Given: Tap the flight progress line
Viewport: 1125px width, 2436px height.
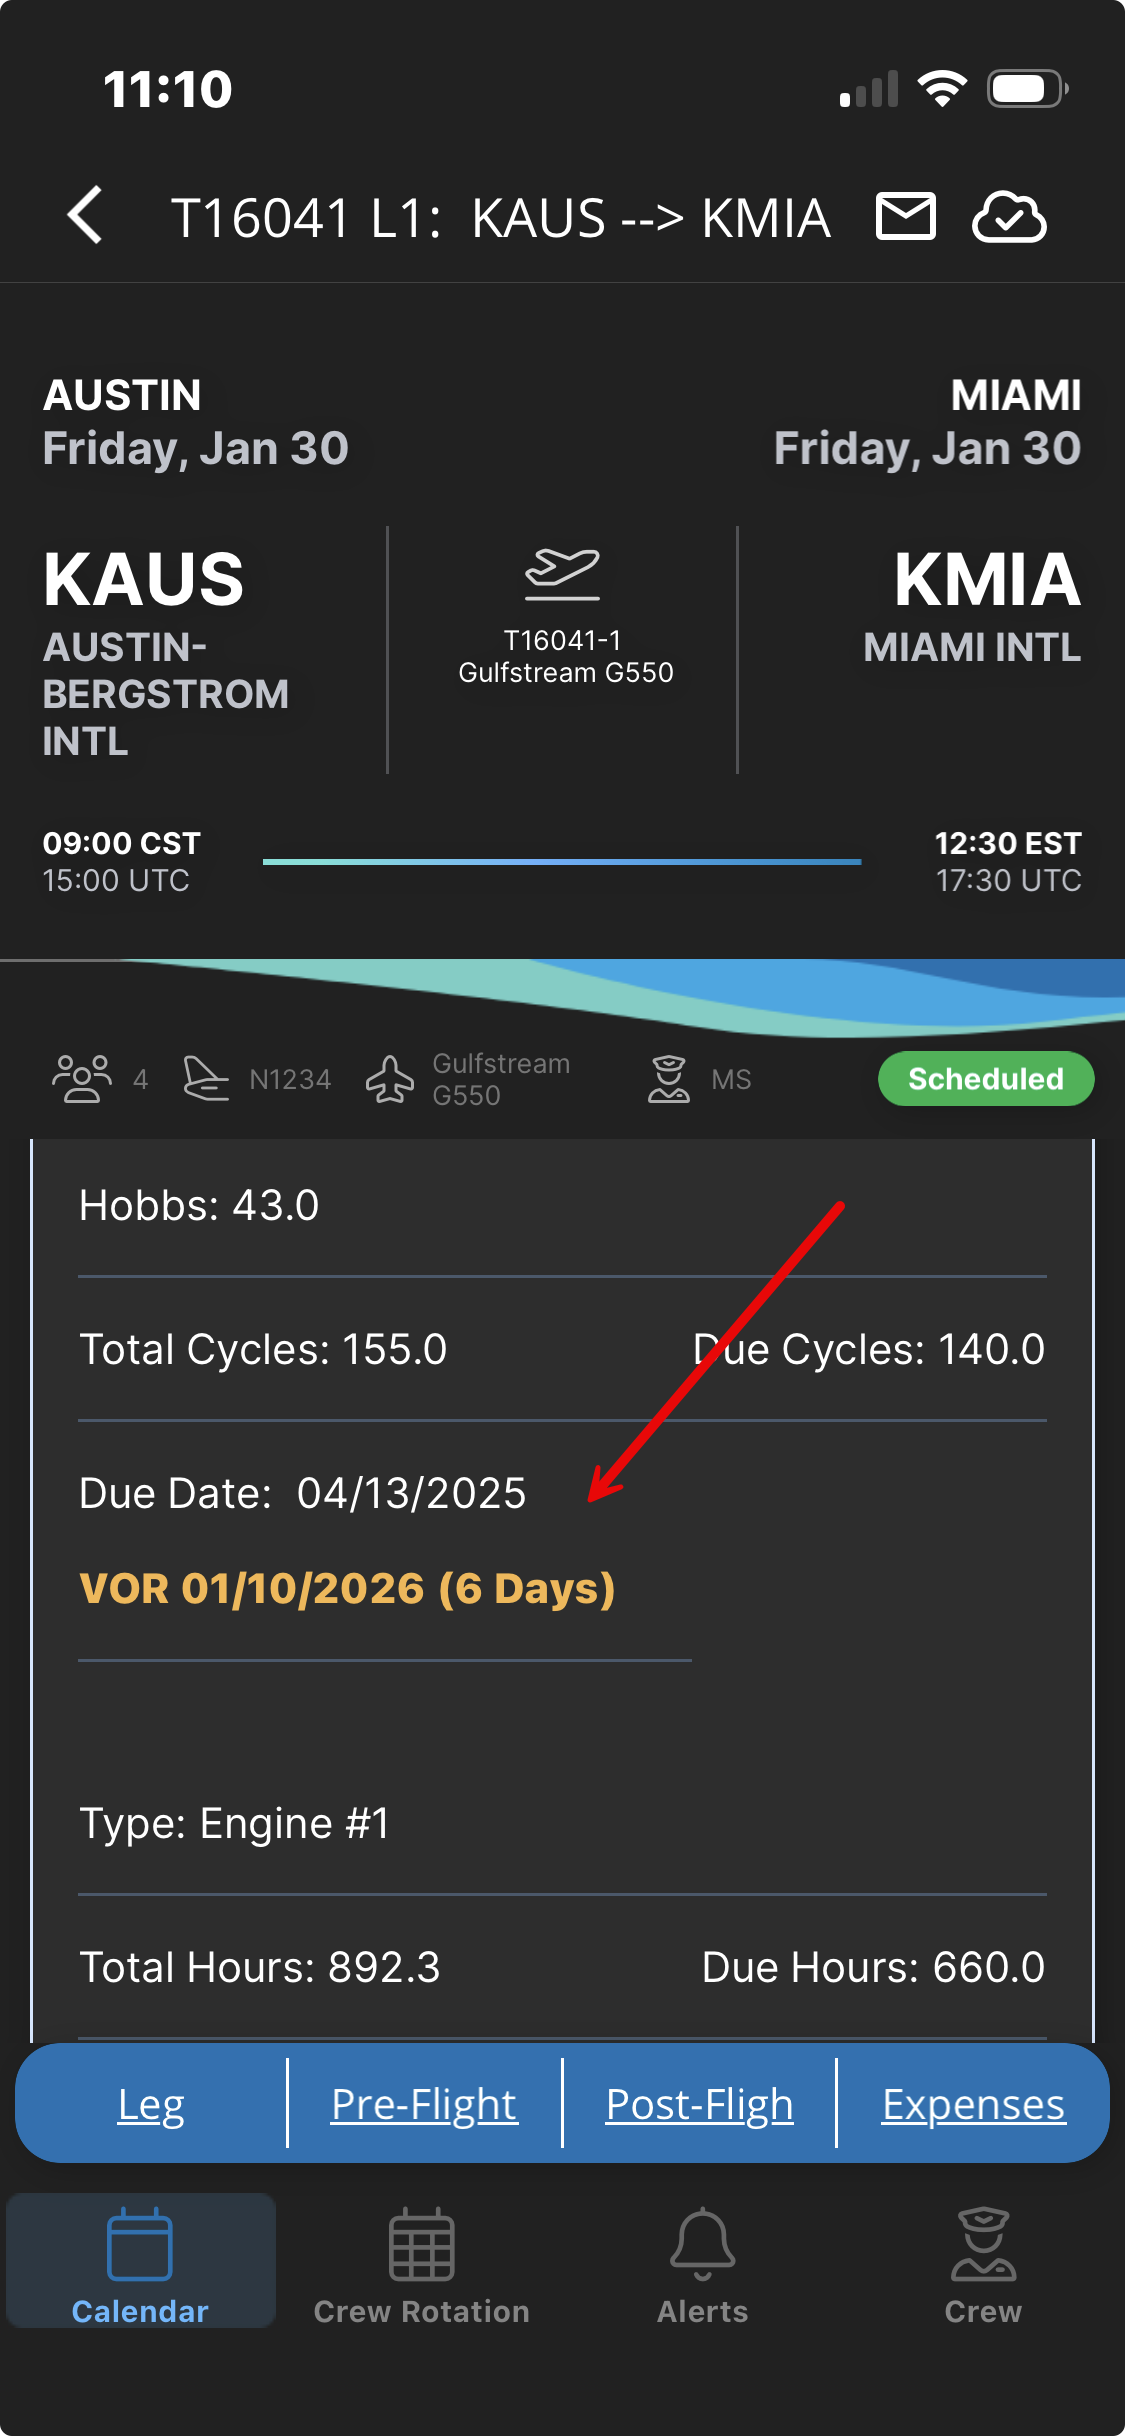Looking at the screenshot, I should tap(561, 861).
